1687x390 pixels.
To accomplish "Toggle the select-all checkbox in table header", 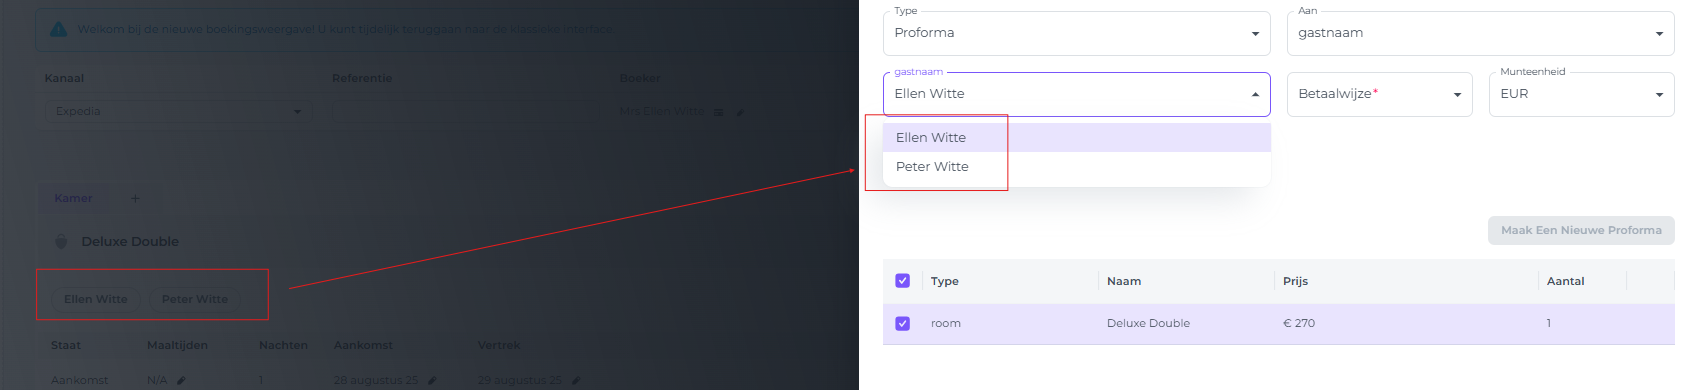I will pyautogui.click(x=902, y=281).
